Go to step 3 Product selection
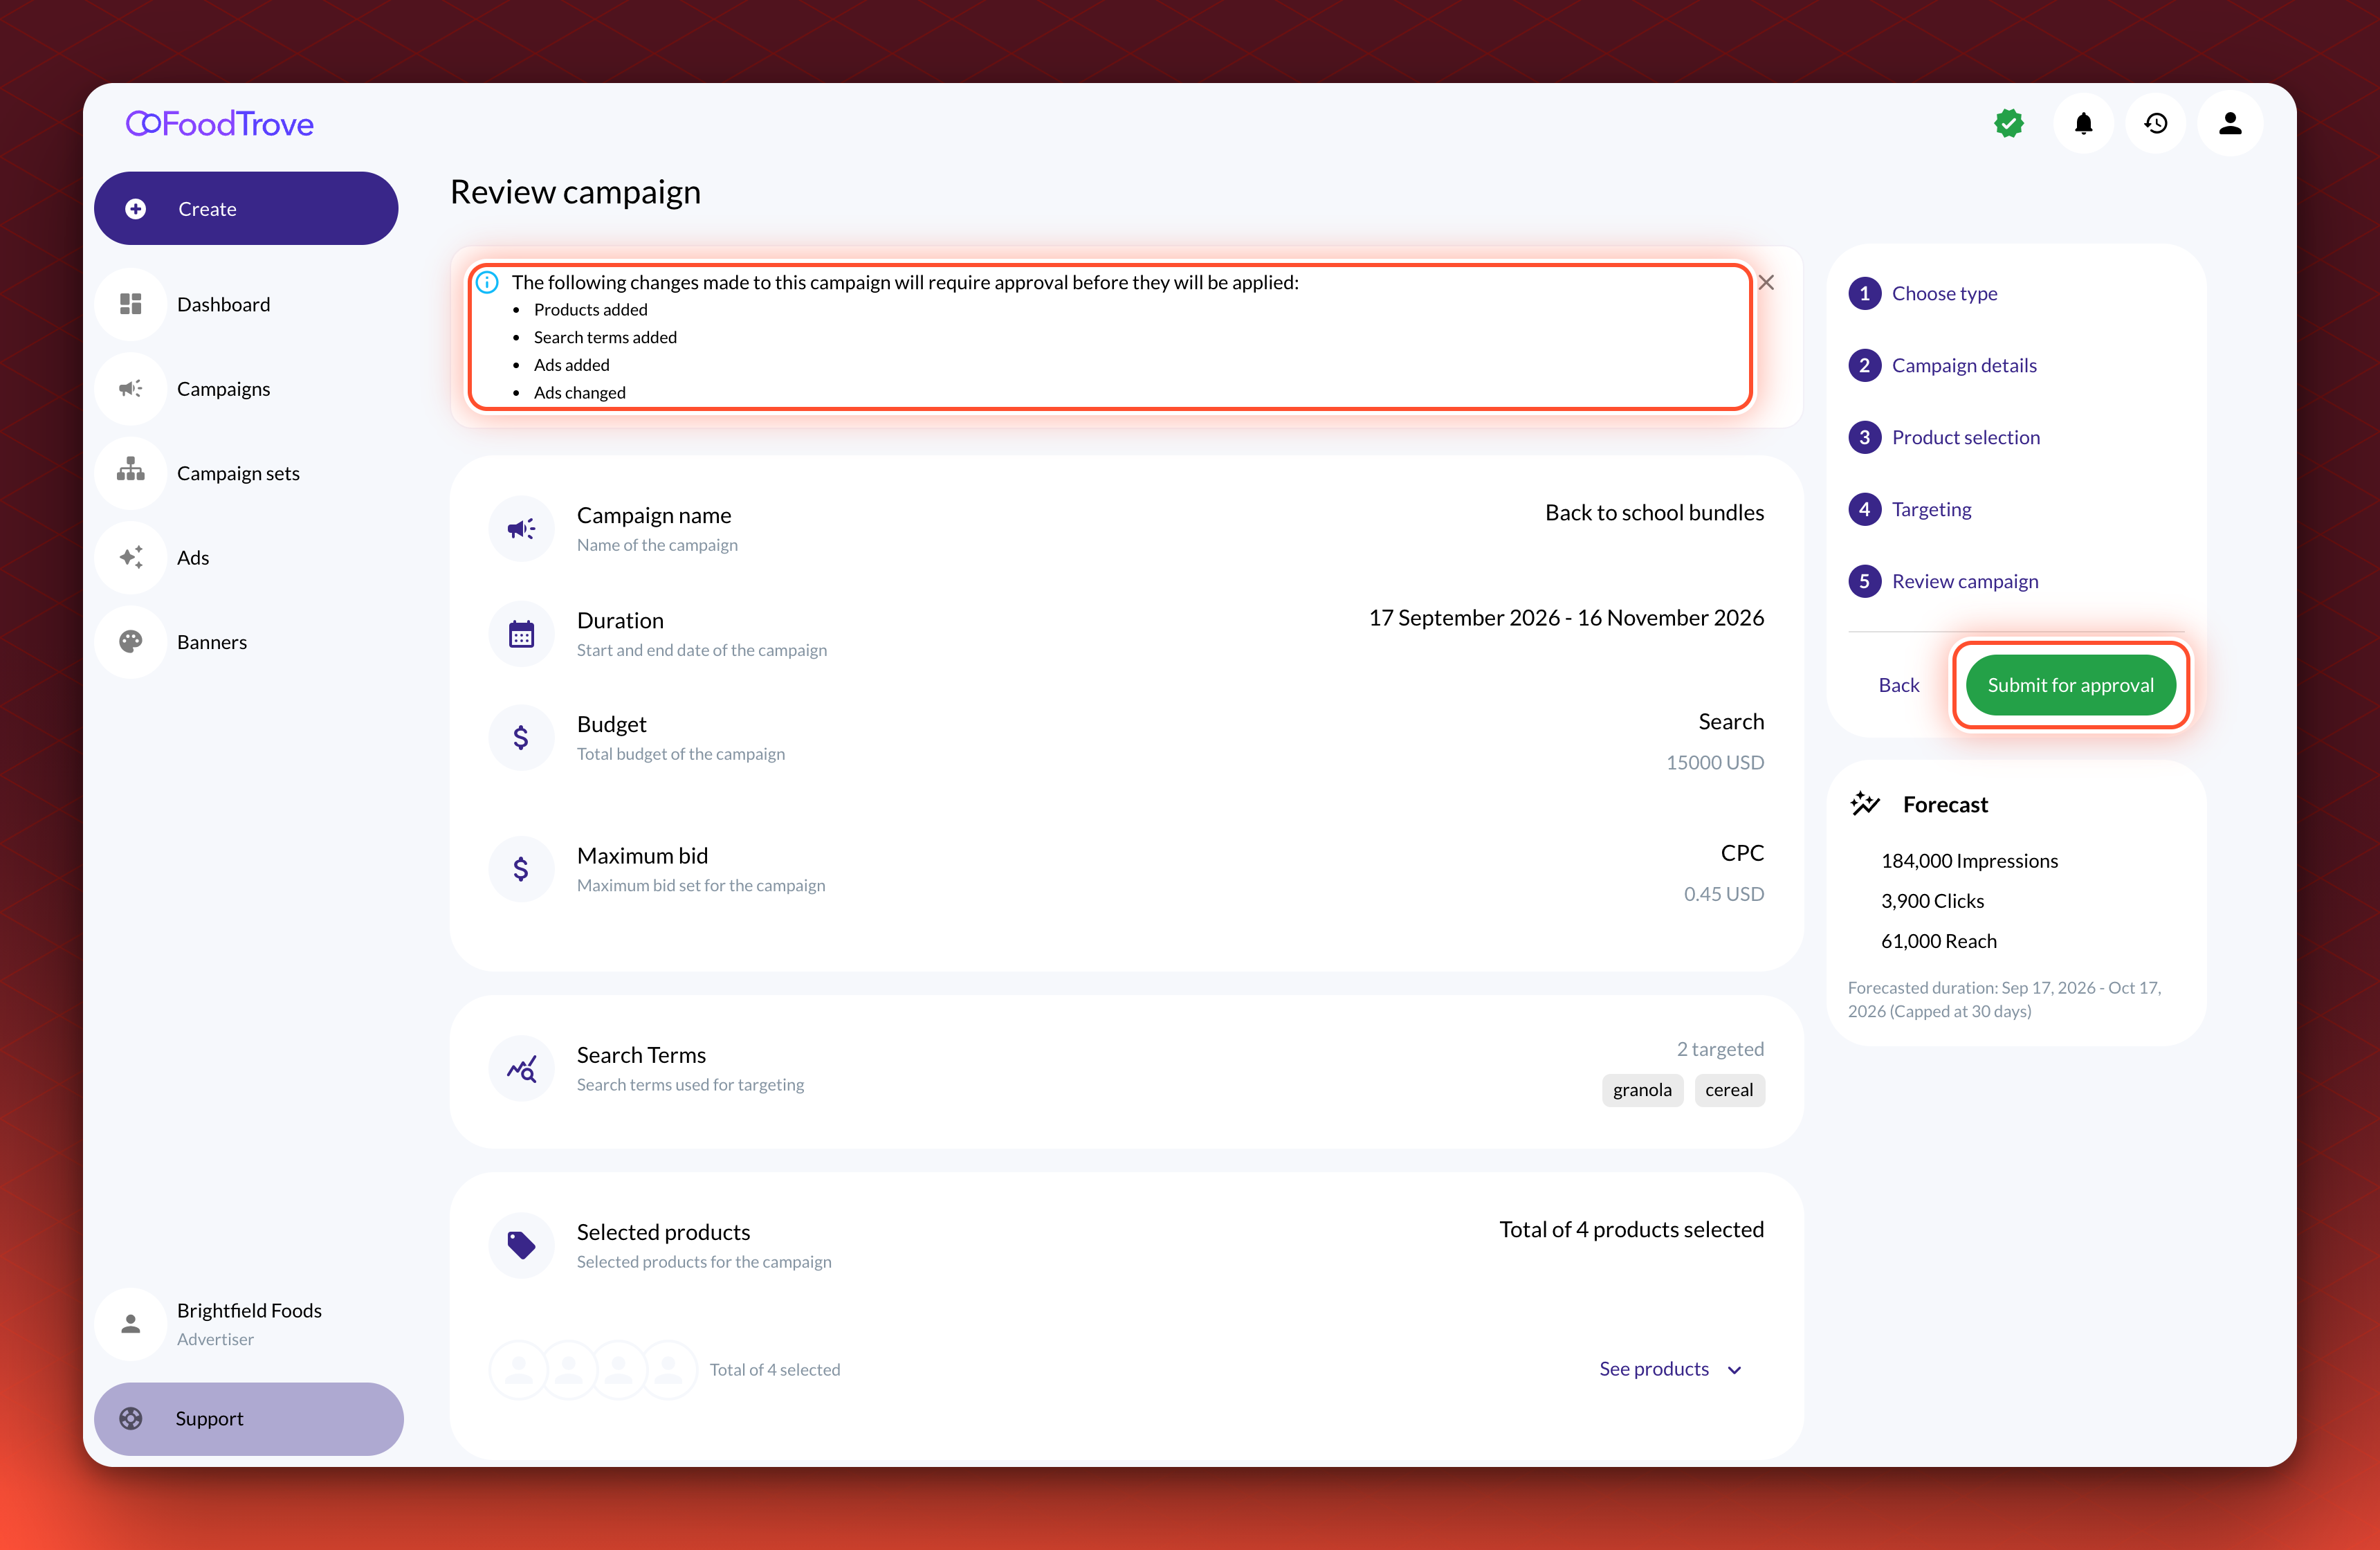Viewport: 2380px width, 1550px height. coord(1944,438)
